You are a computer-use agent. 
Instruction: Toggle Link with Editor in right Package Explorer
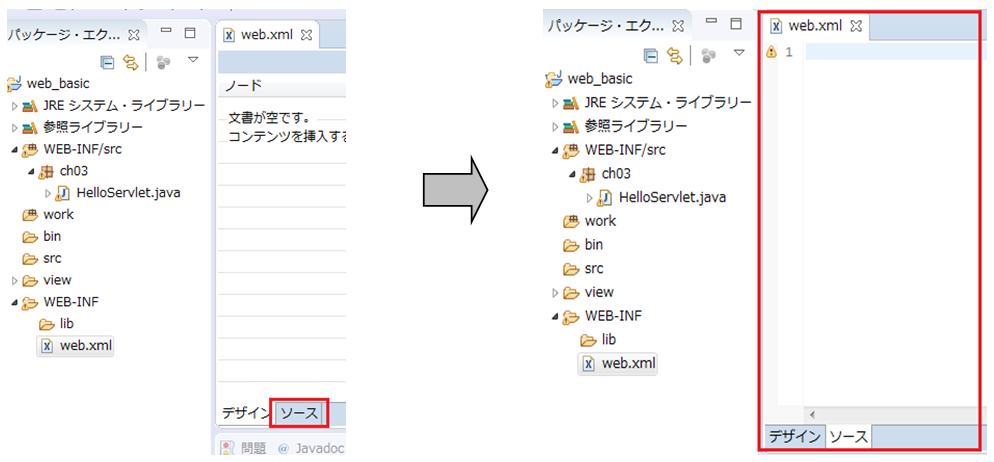[x=675, y=56]
